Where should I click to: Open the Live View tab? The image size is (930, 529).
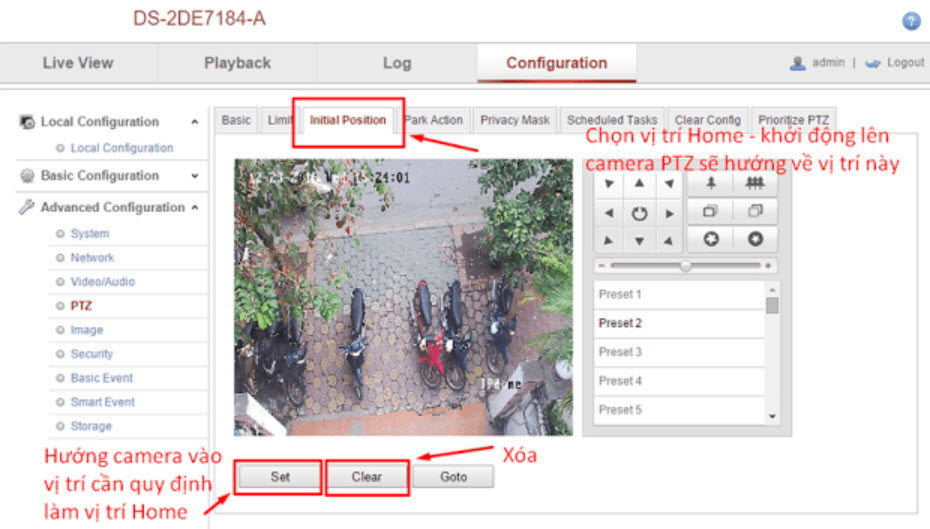(x=78, y=63)
